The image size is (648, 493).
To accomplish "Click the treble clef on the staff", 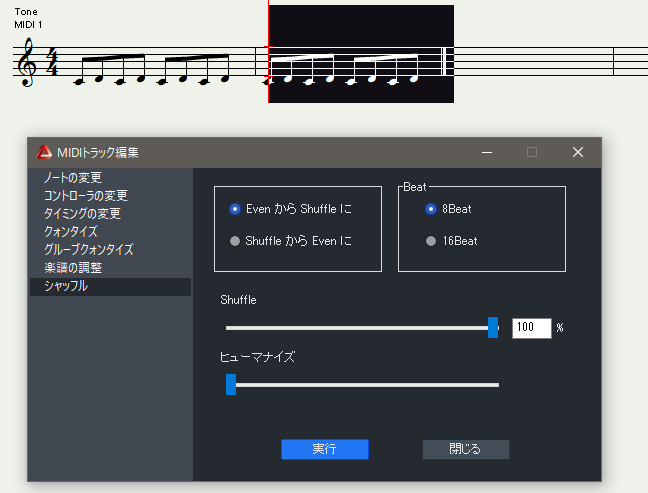I will pyautogui.click(x=27, y=63).
